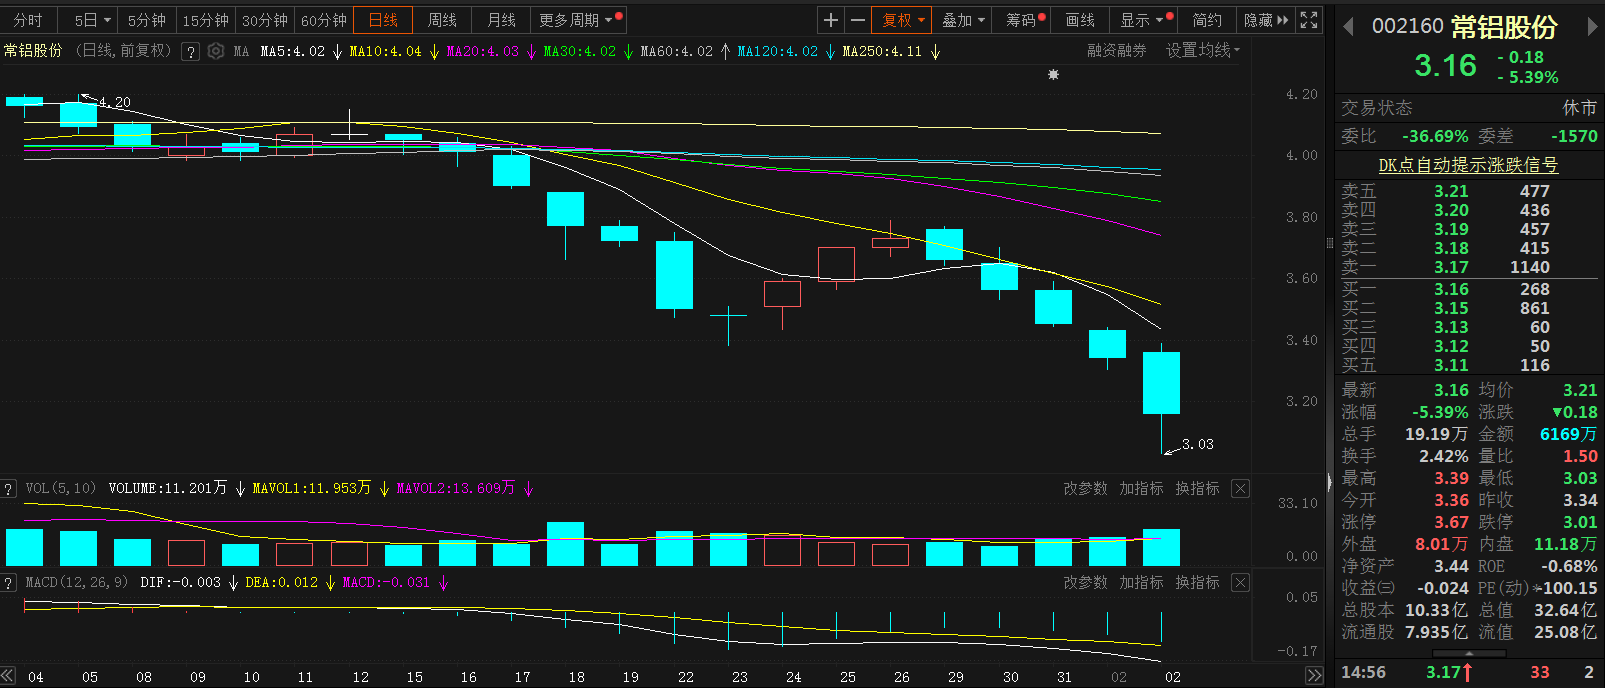1605x688 pixels.
Task: Select the 60分钟 period tab
Action: (323, 20)
